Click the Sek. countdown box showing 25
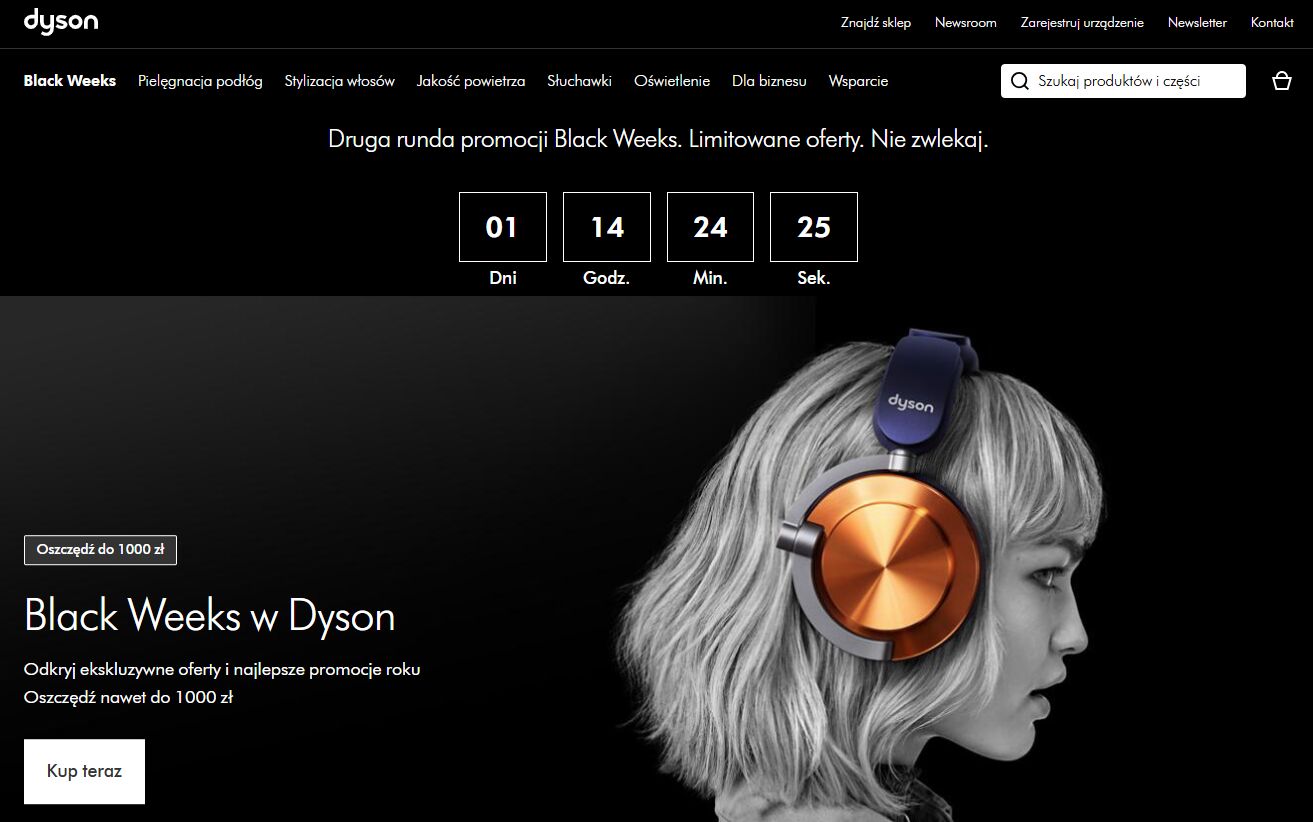This screenshot has height=822, width=1313. [814, 227]
